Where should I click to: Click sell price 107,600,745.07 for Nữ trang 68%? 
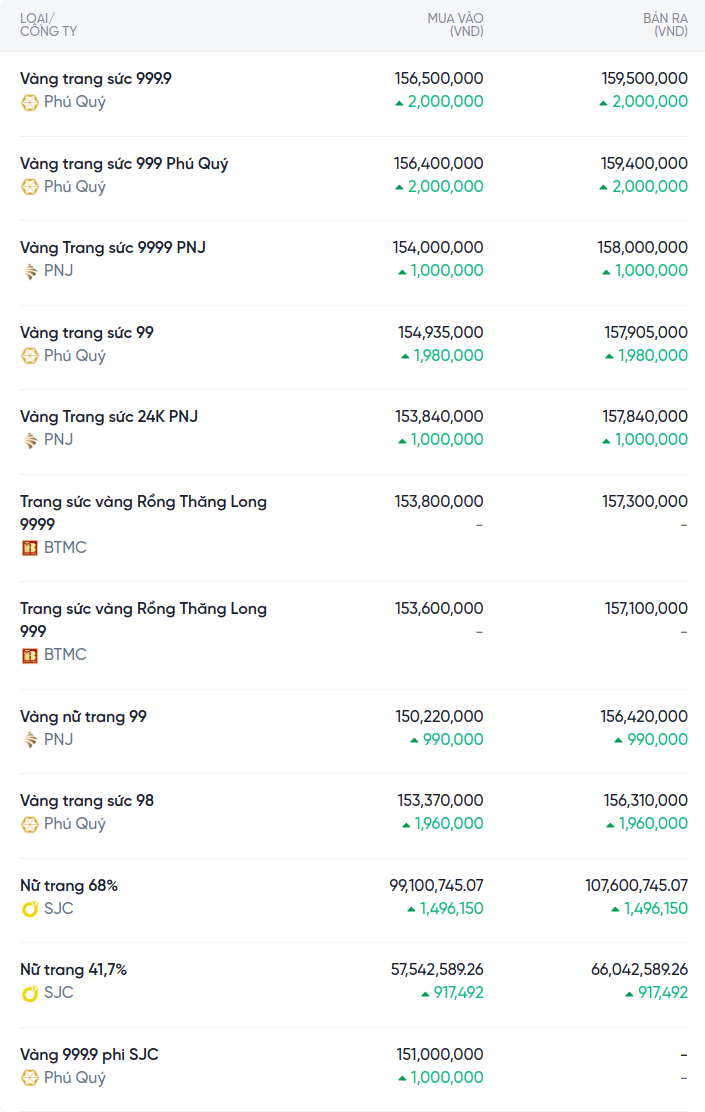[636, 885]
